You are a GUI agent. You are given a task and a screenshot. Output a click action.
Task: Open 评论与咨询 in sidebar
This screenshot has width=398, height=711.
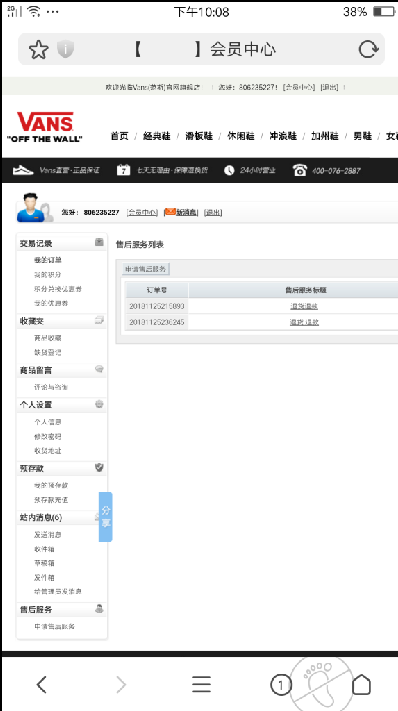tap(51, 387)
